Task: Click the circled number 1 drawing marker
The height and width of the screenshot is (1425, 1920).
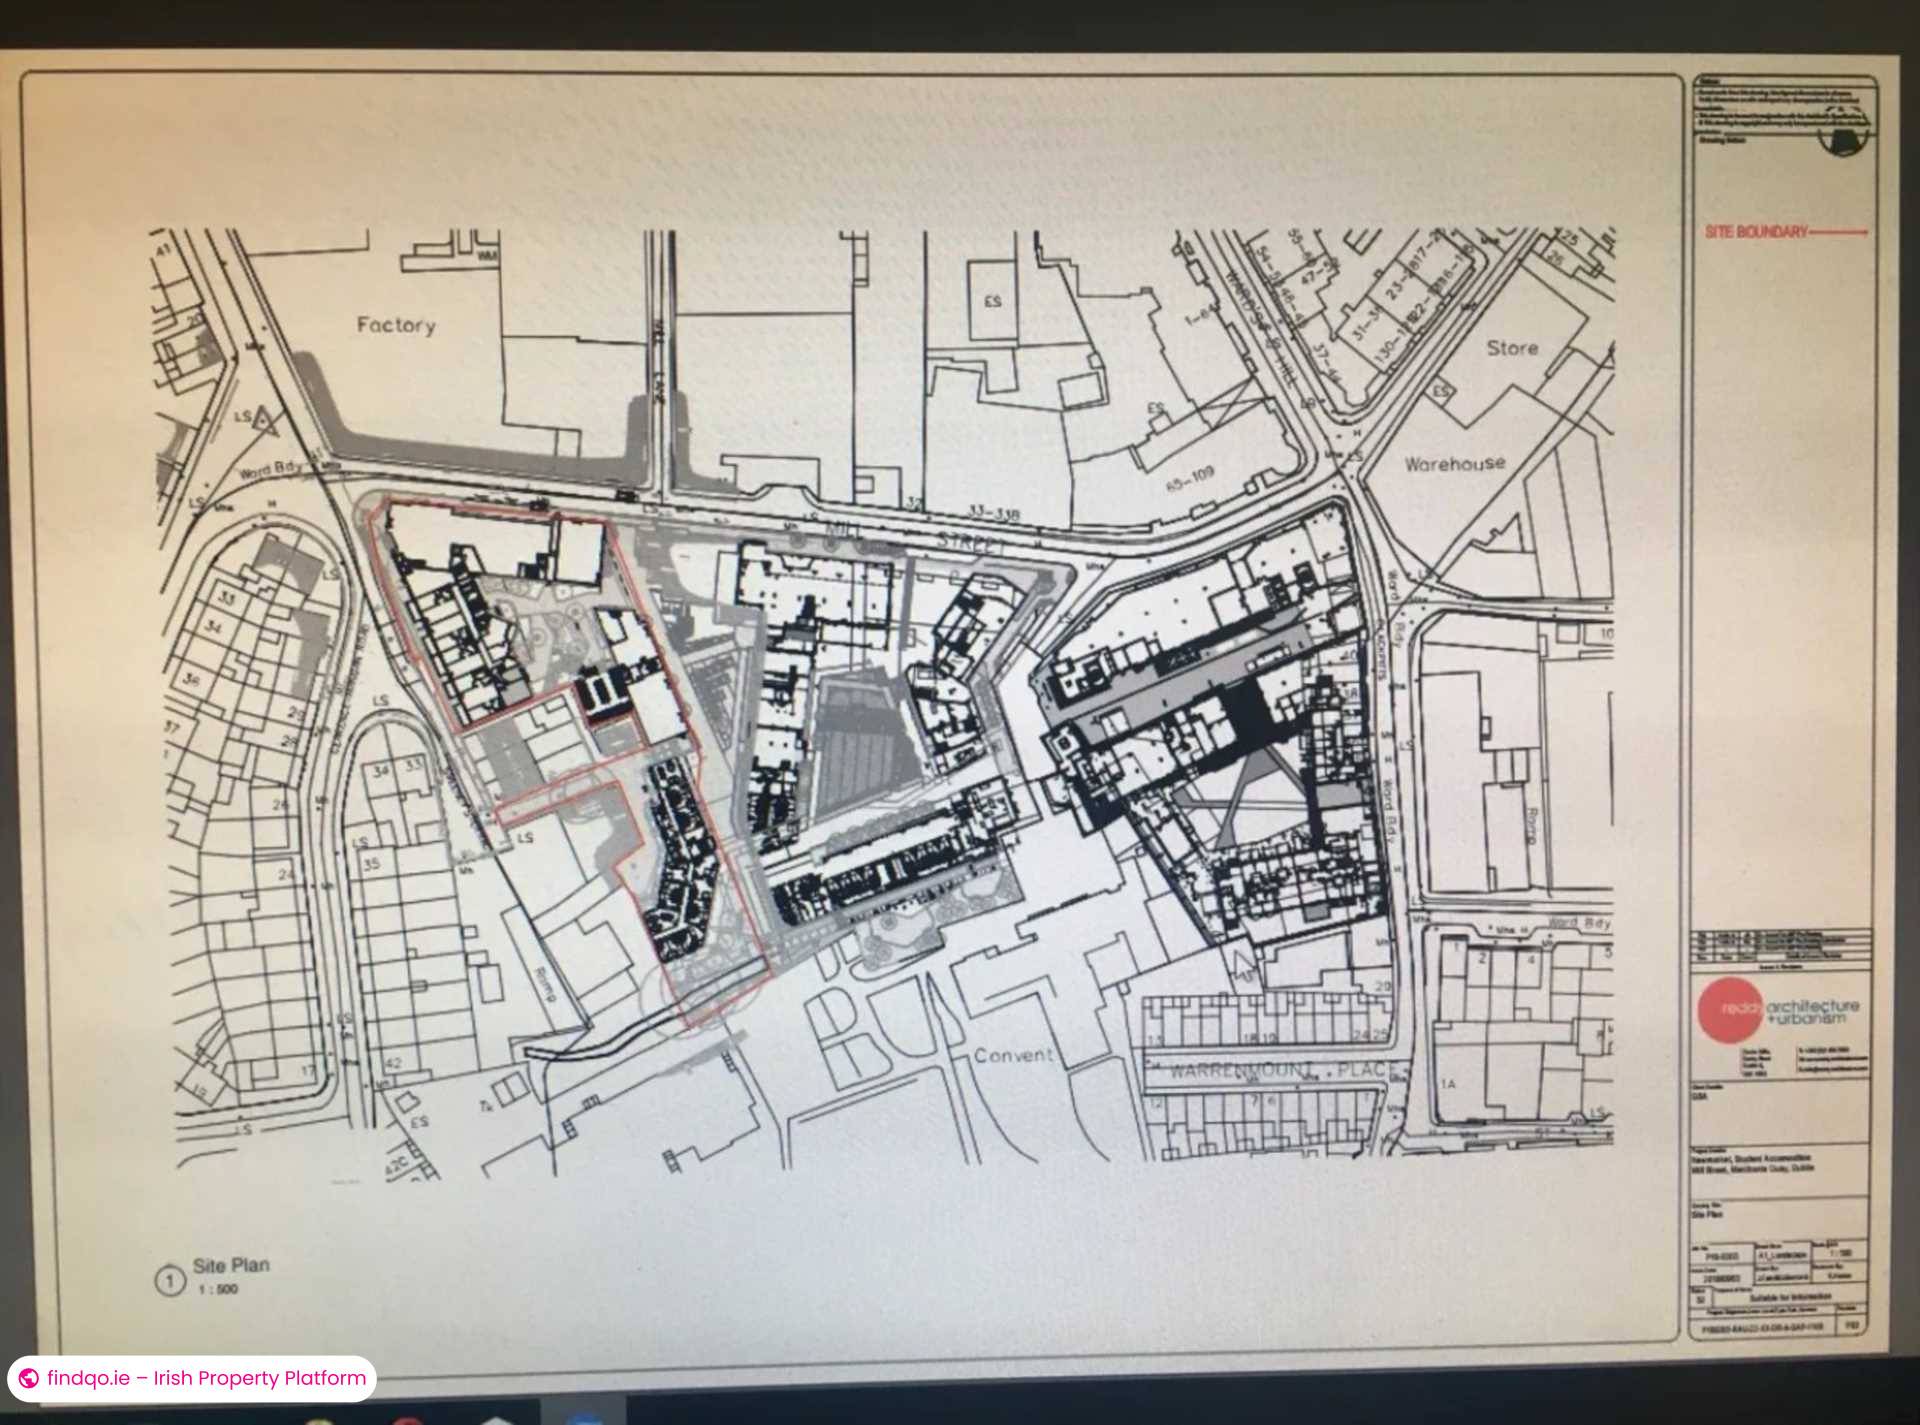Action: tap(170, 1281)
